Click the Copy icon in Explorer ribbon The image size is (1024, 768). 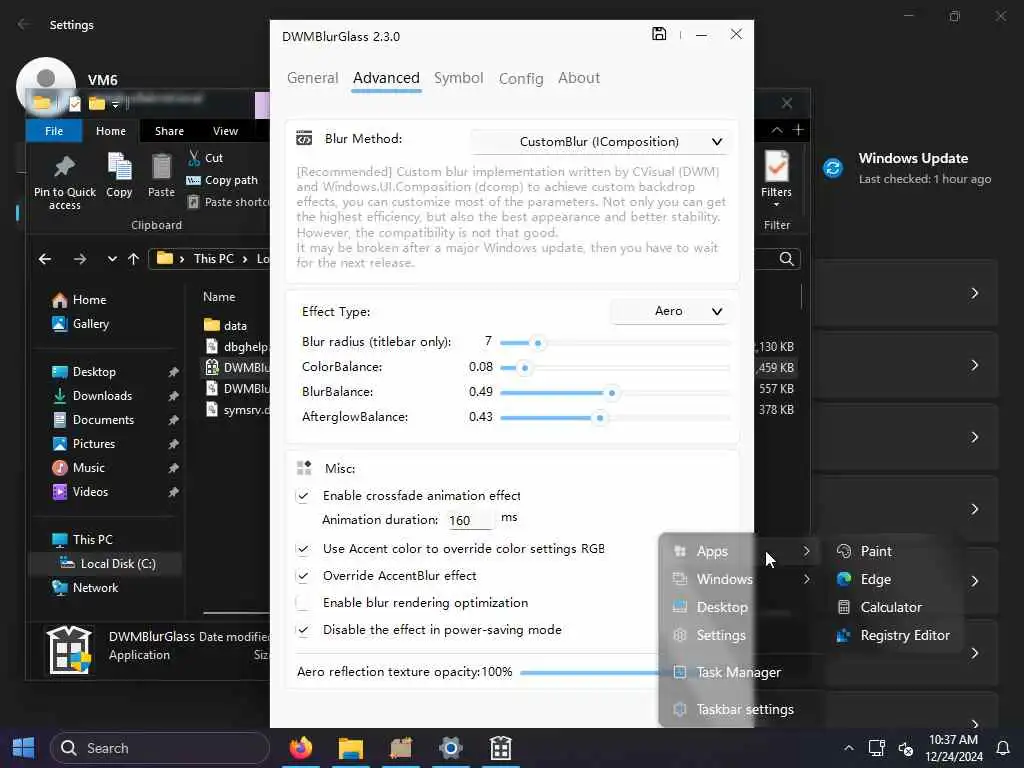[x=120, y=174]
